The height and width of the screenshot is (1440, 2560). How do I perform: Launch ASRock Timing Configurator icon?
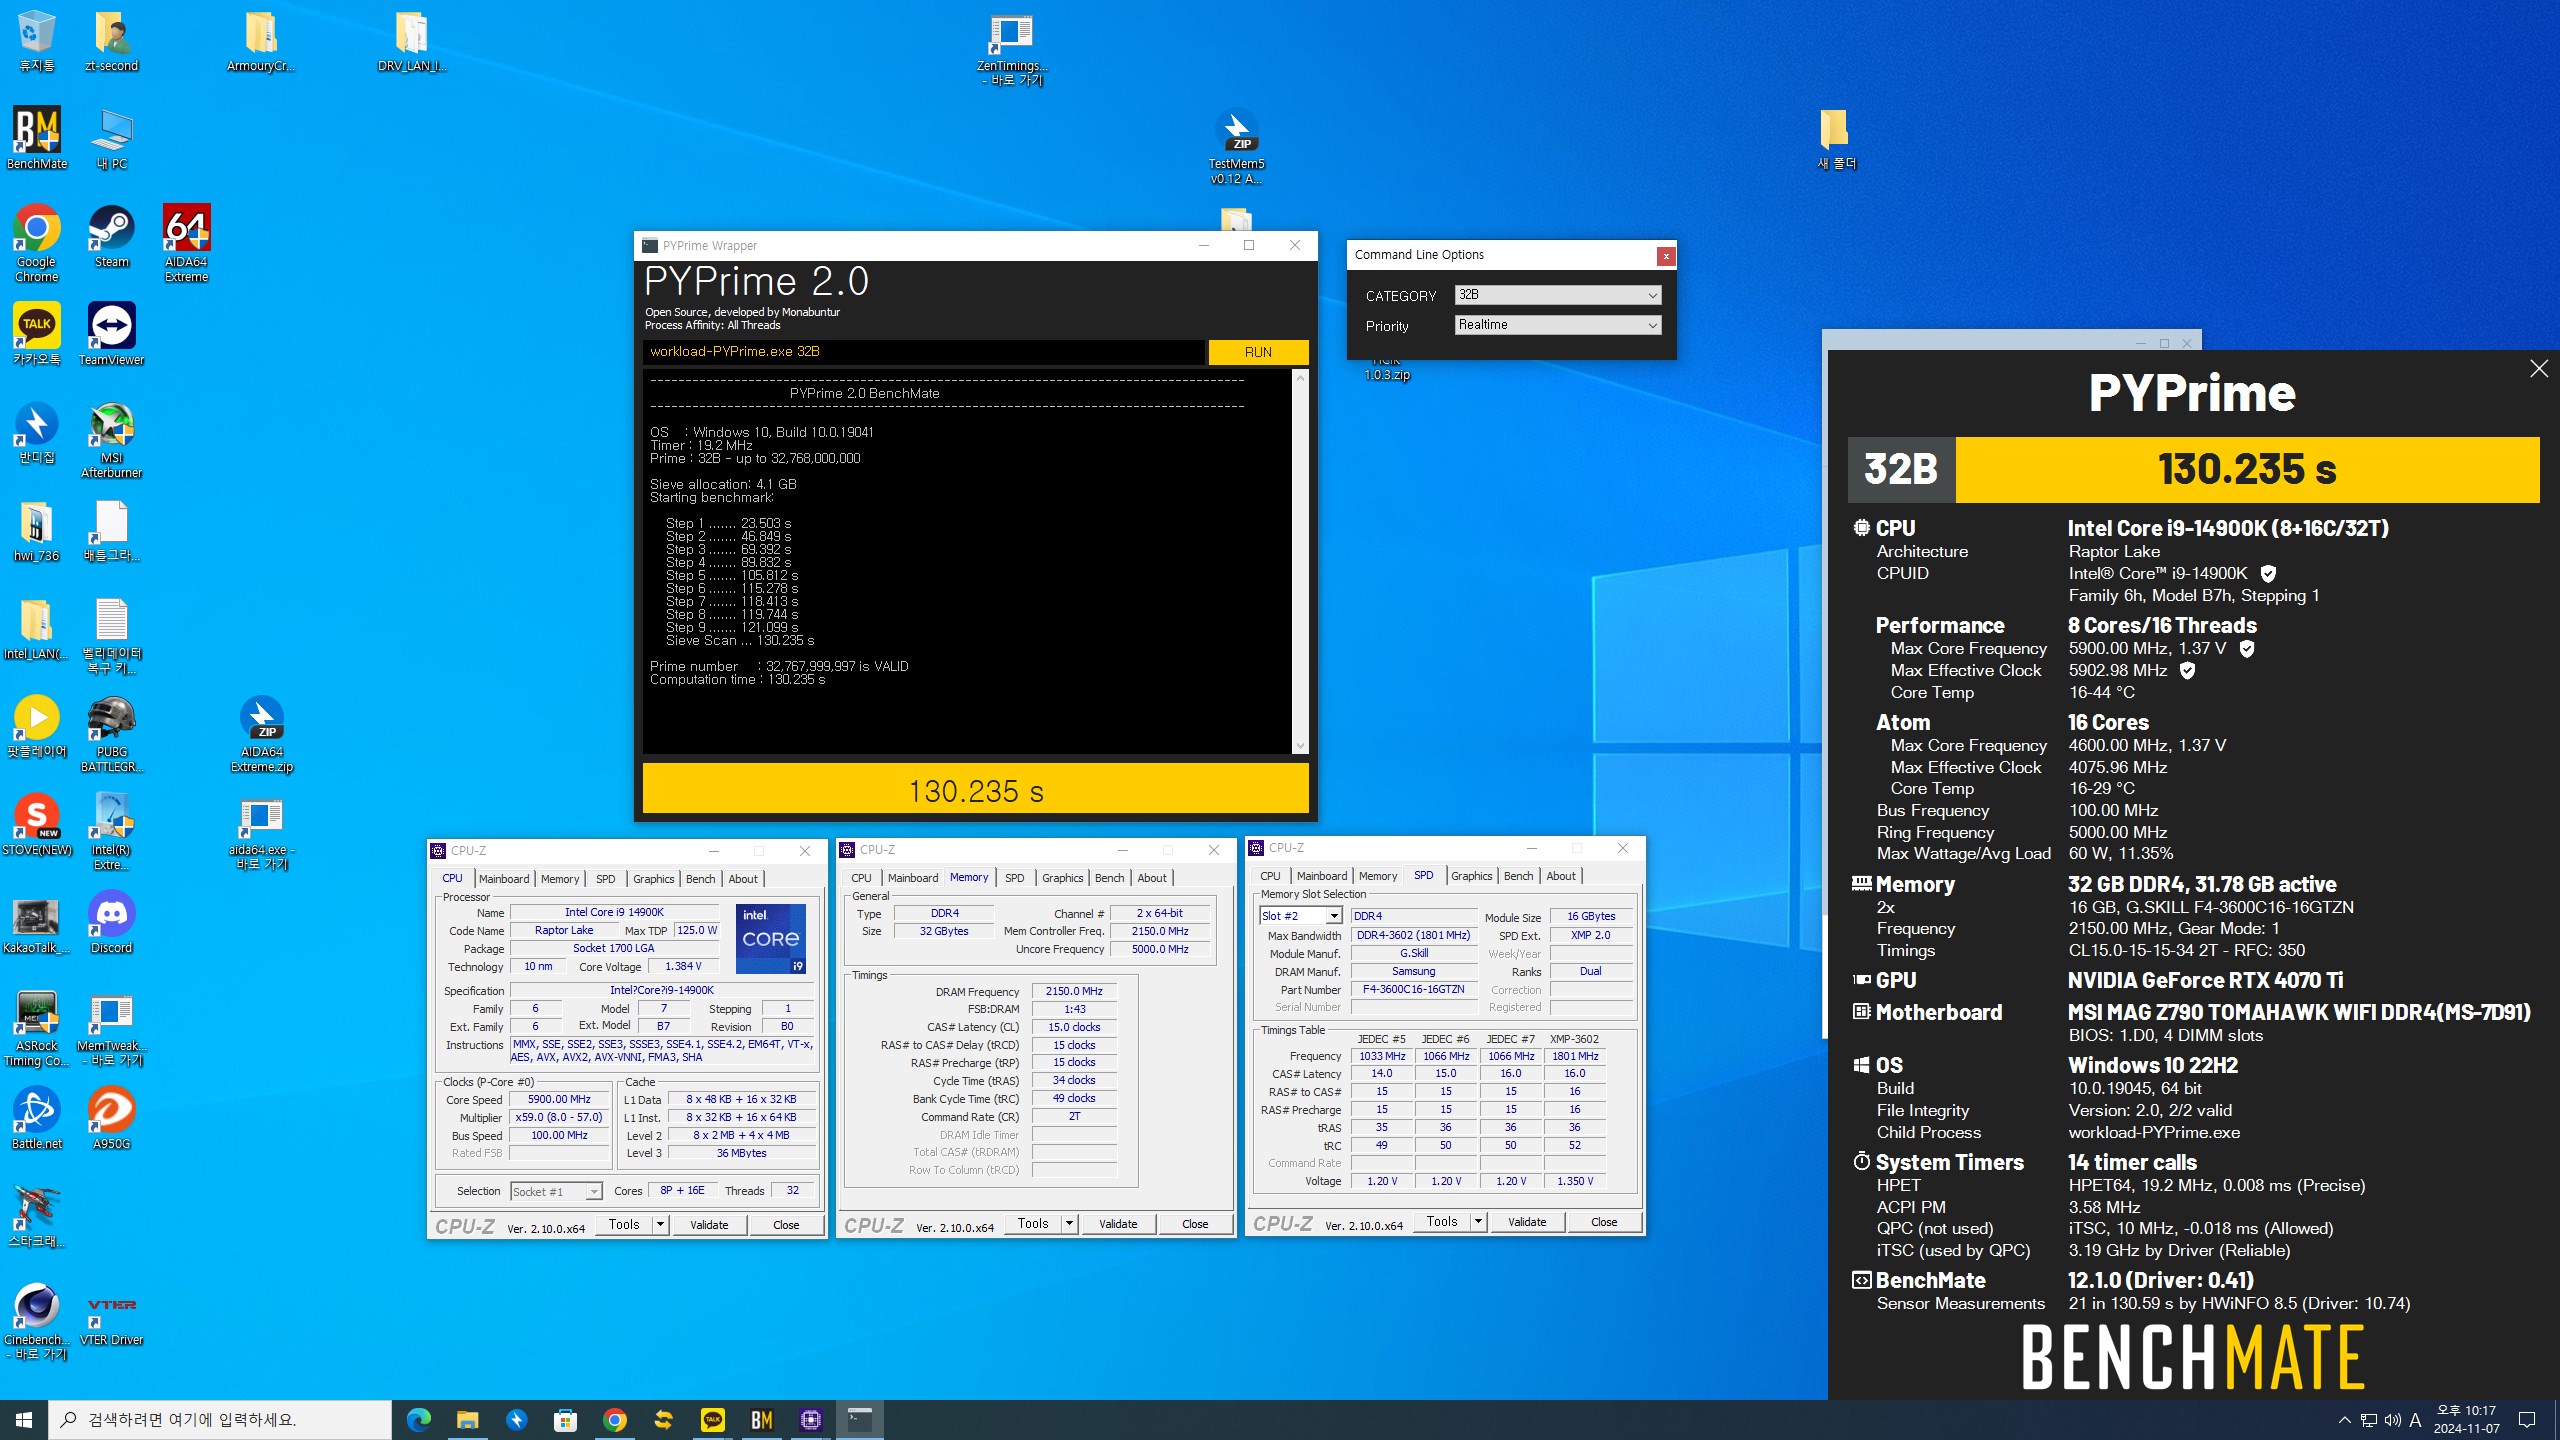coord(37,1028)
